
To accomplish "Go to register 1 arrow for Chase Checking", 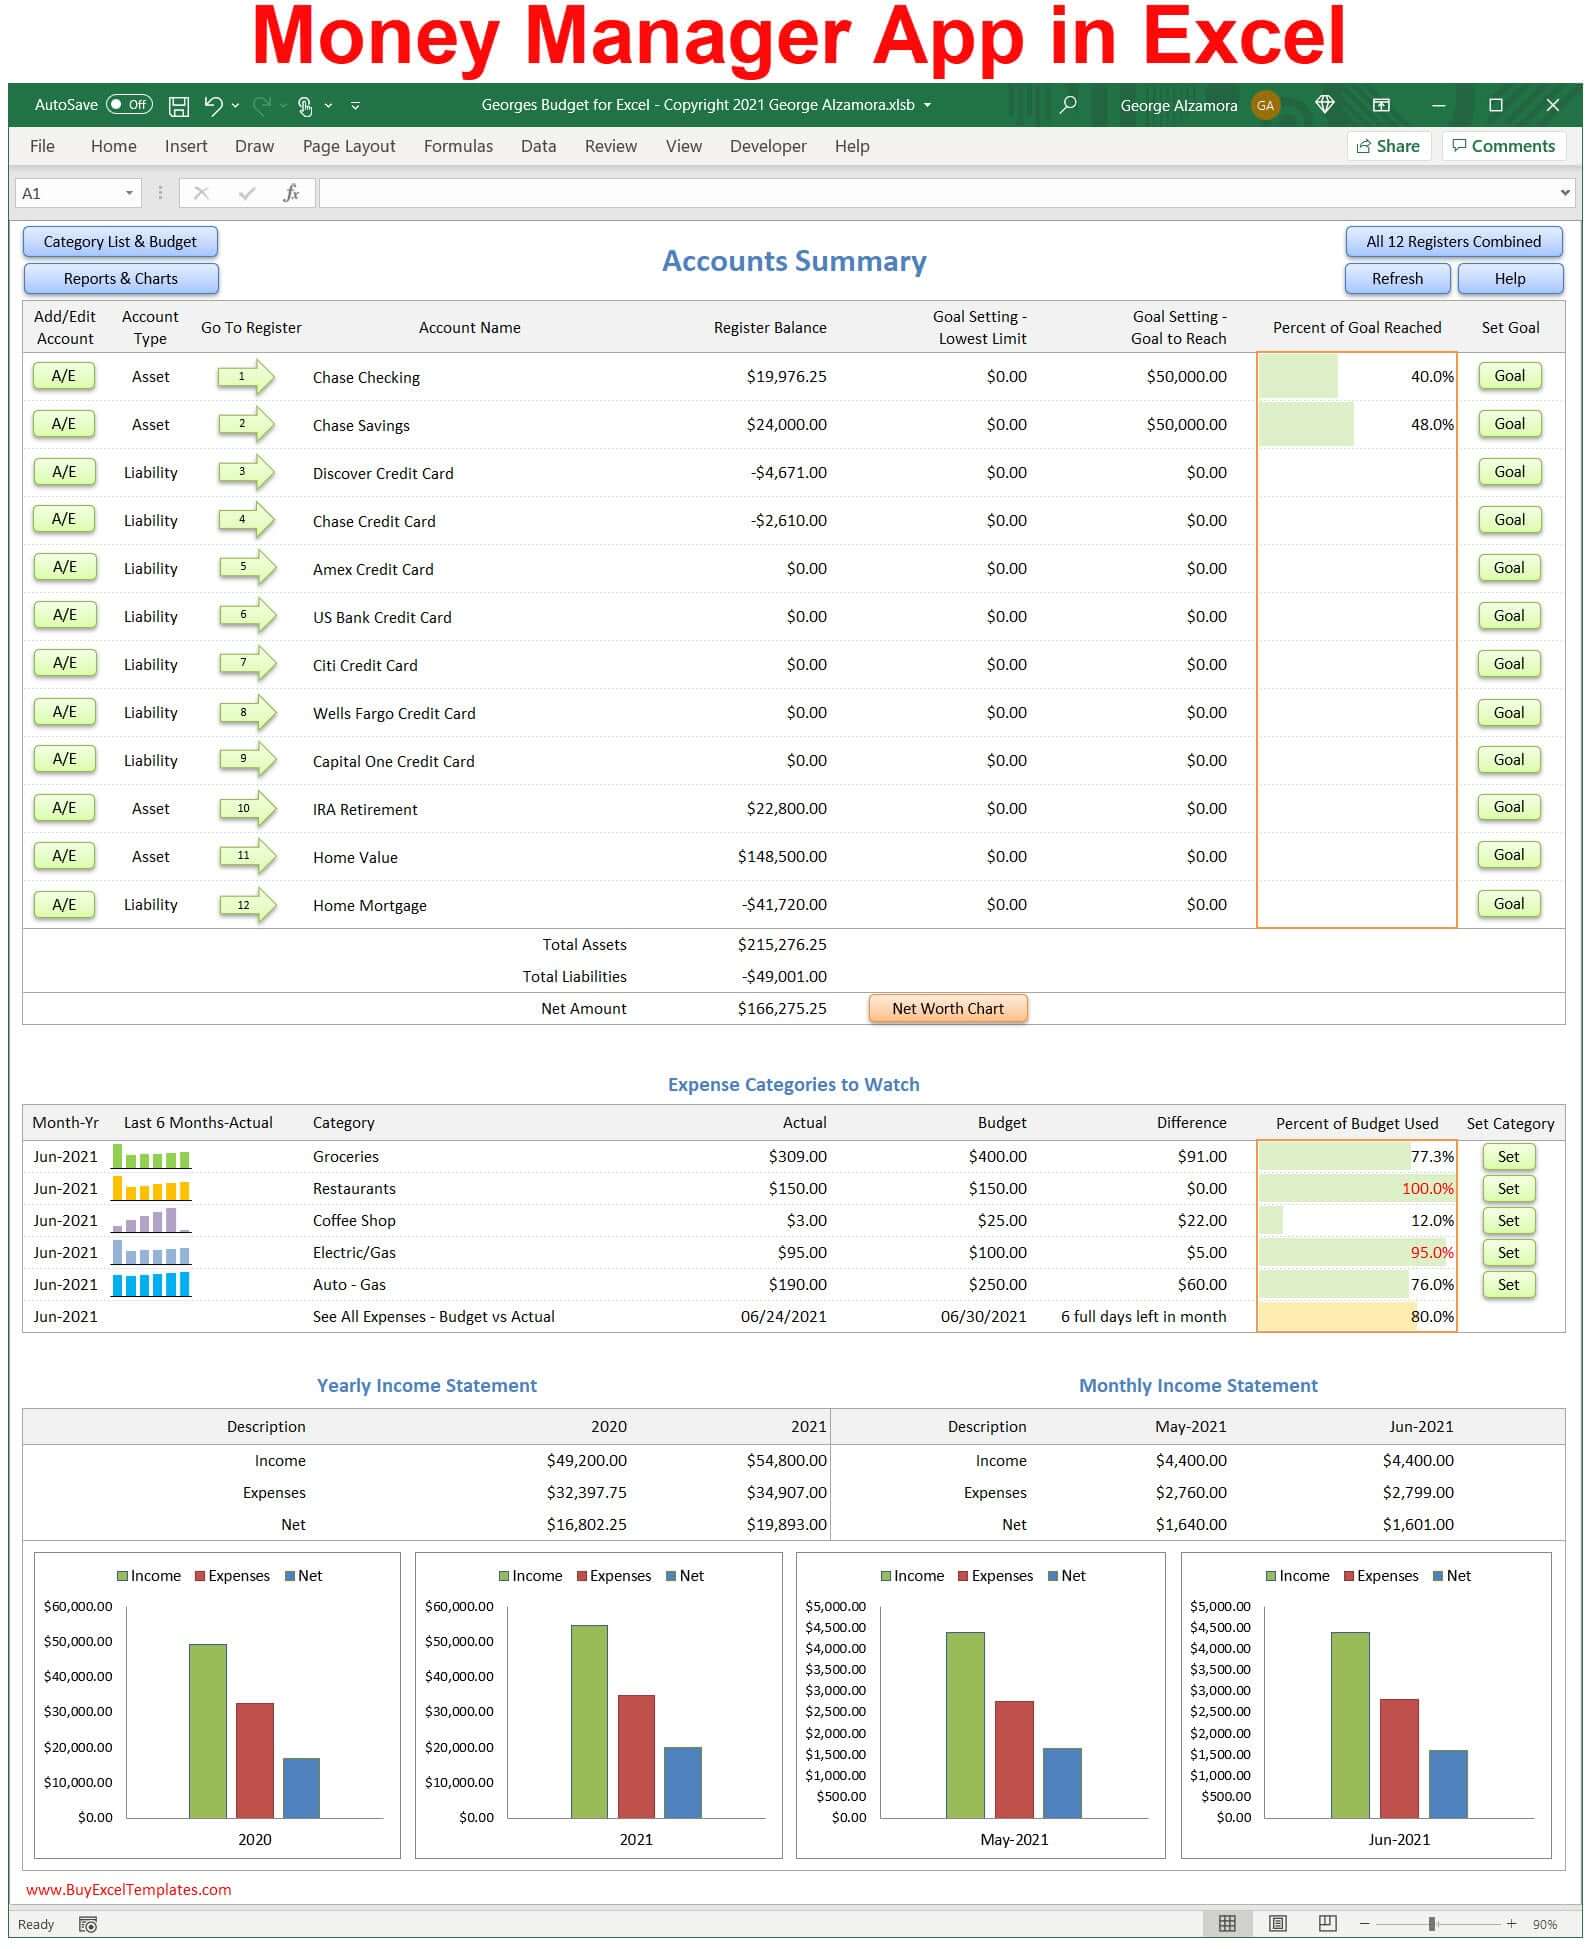I will [245, 377].
